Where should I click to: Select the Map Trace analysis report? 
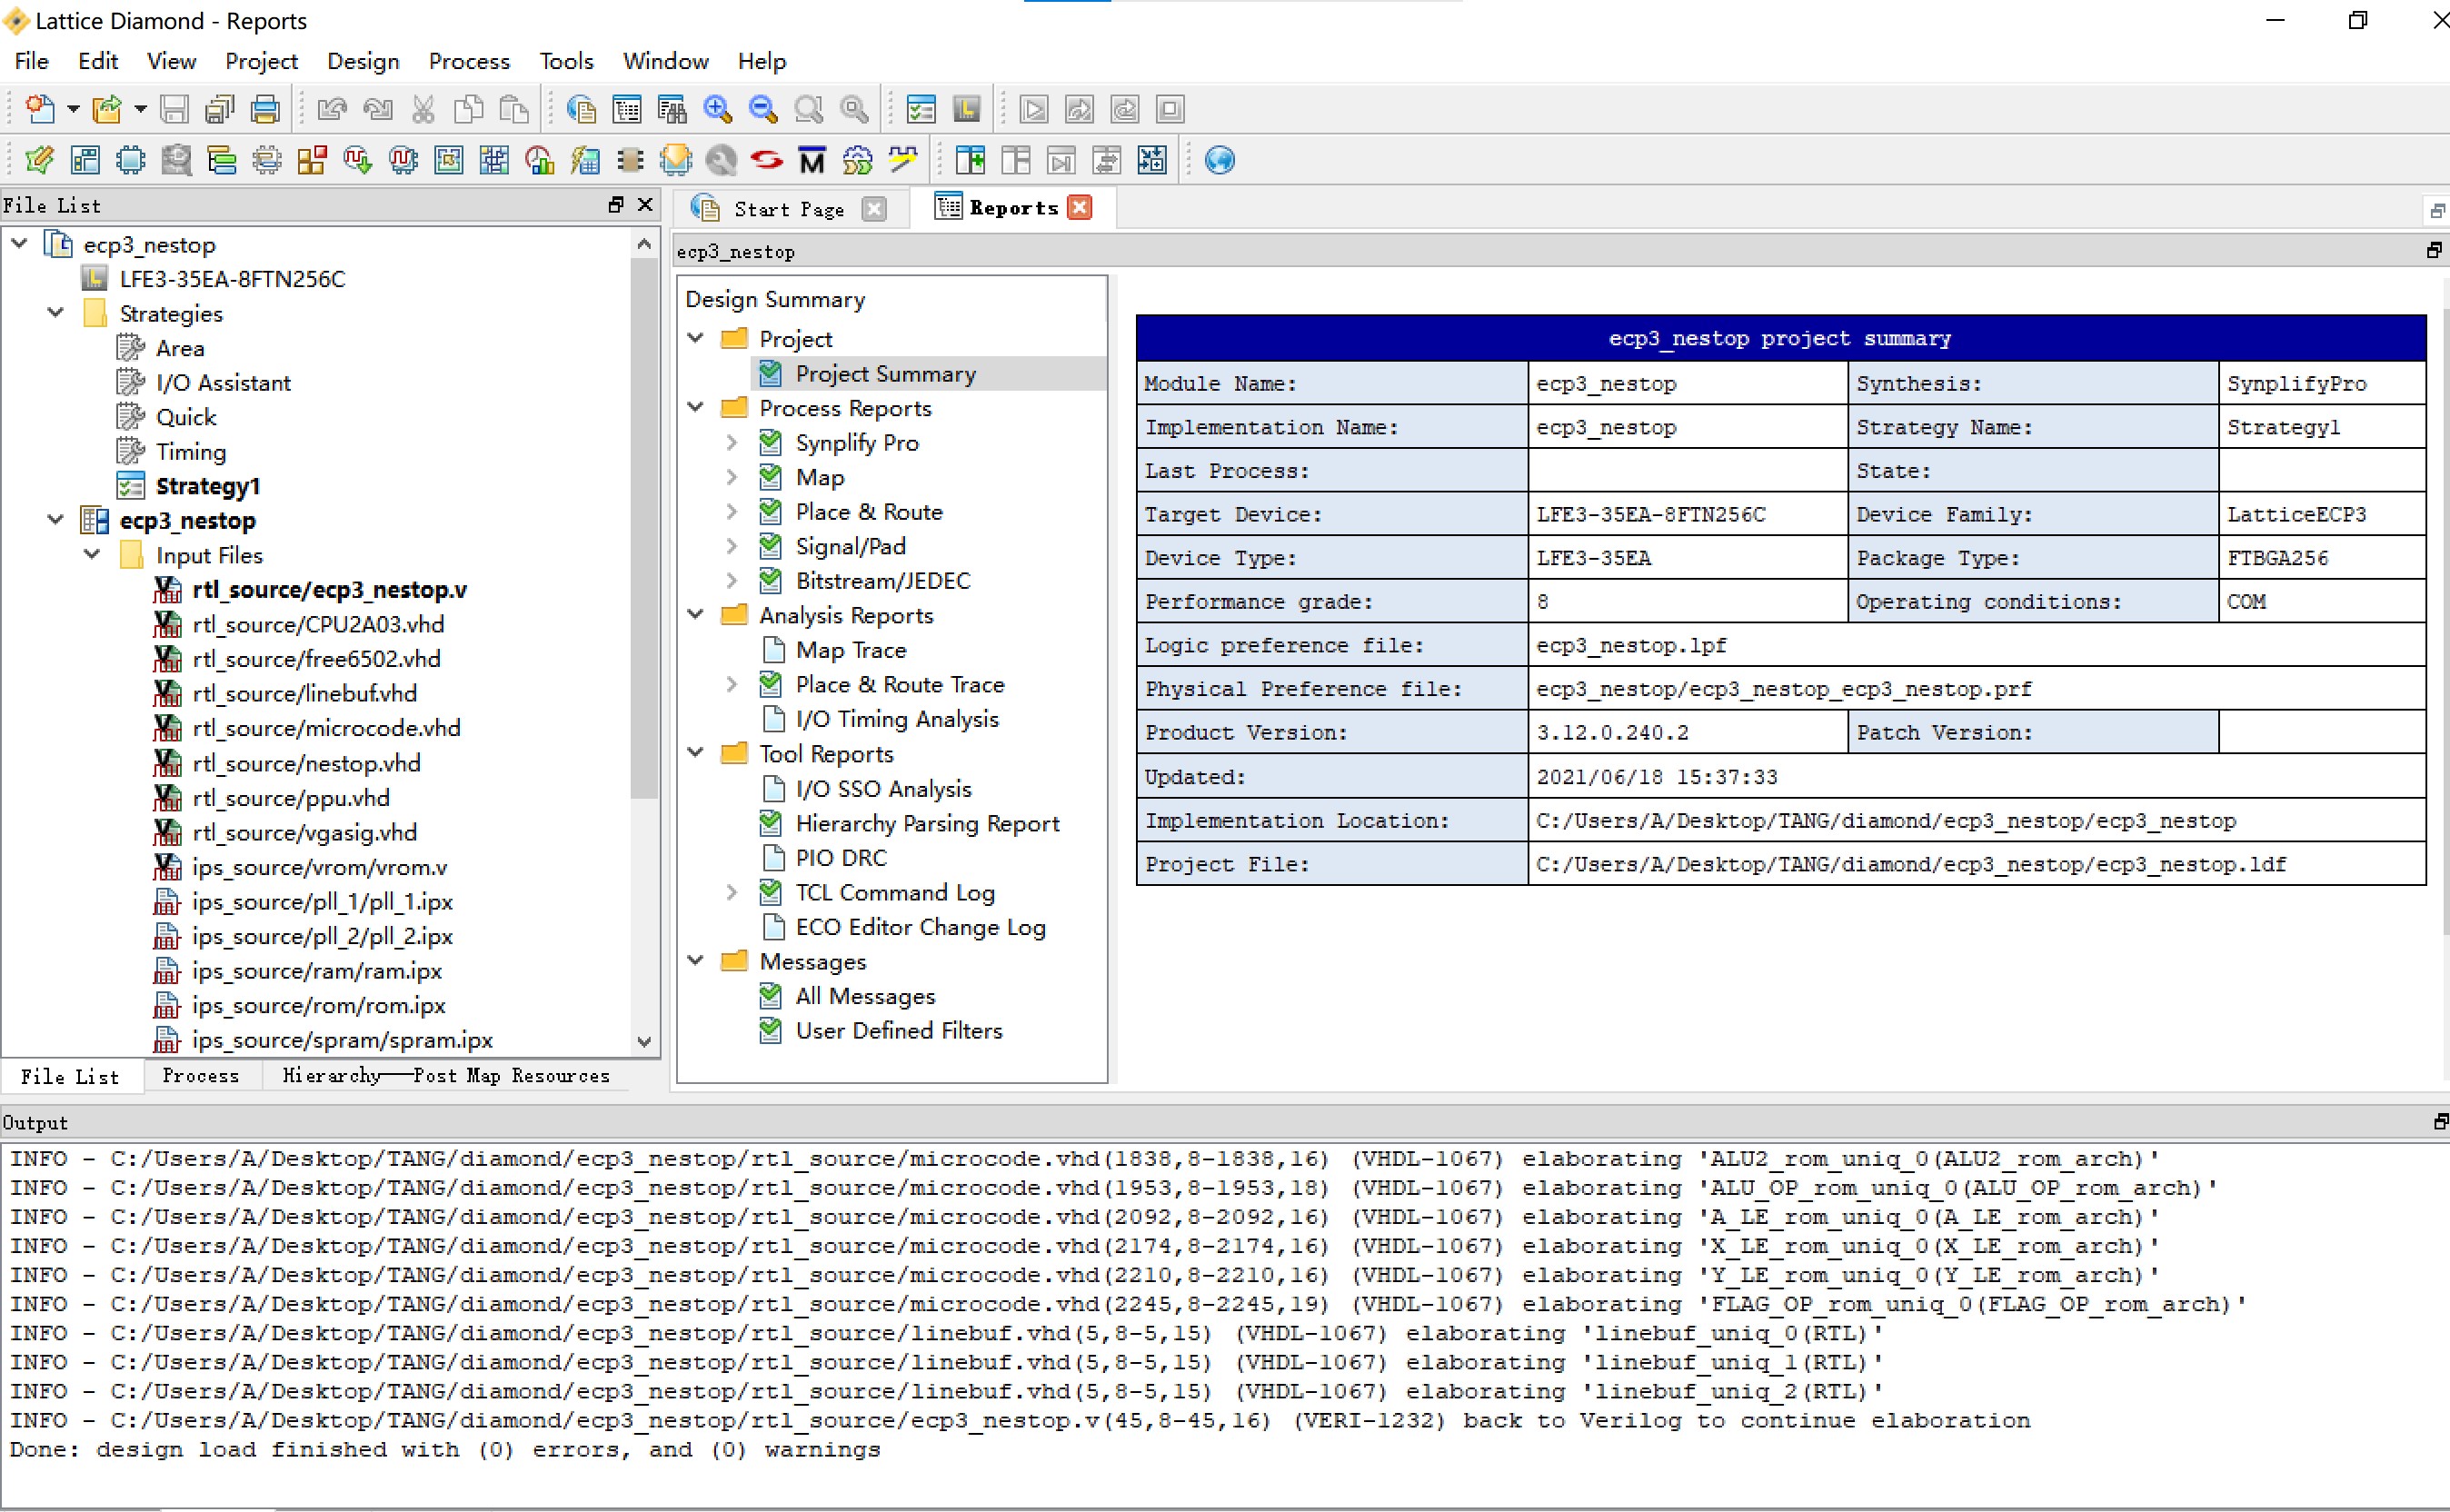click(849, 650)
